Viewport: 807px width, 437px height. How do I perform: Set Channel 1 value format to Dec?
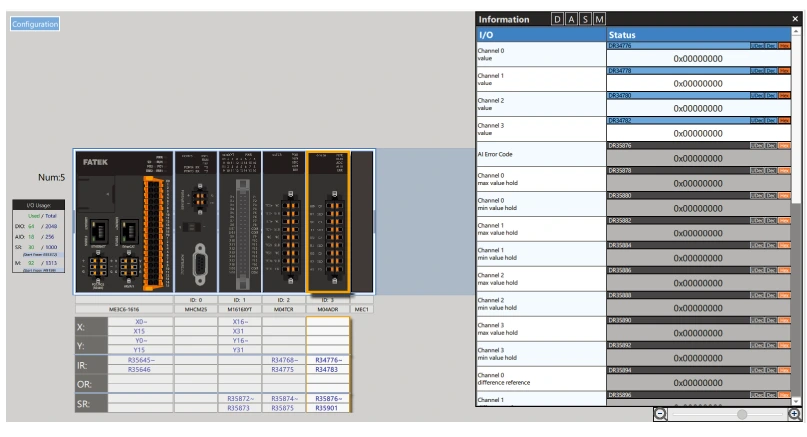pos(770,71)
